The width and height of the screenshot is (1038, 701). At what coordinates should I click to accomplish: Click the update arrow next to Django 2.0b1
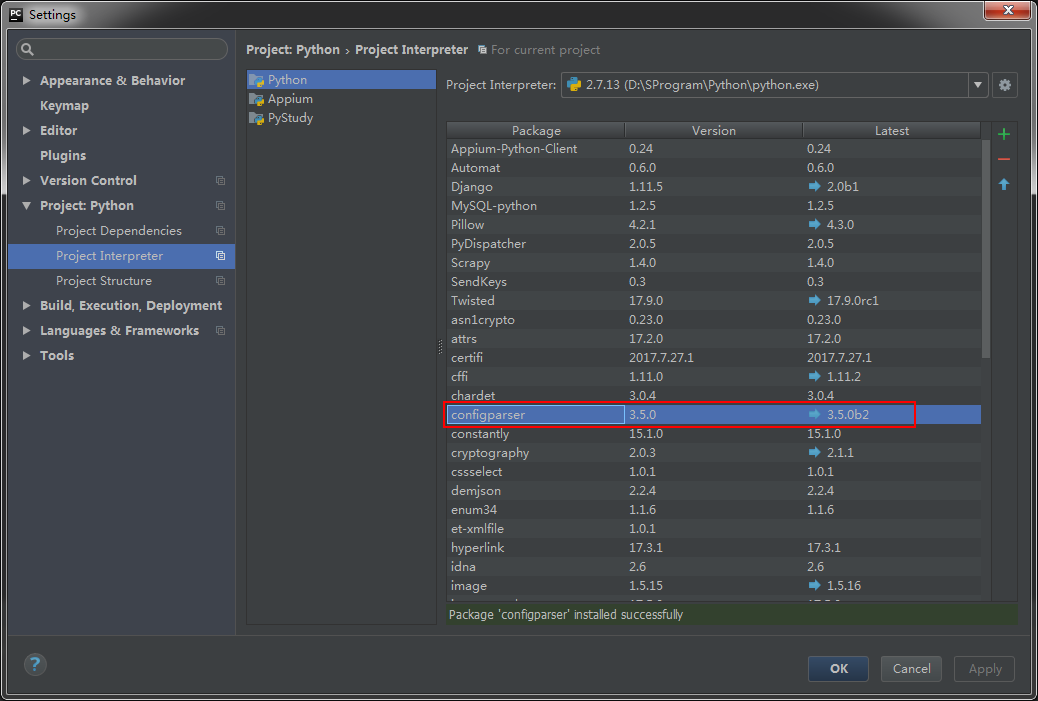tap(814, 187)
